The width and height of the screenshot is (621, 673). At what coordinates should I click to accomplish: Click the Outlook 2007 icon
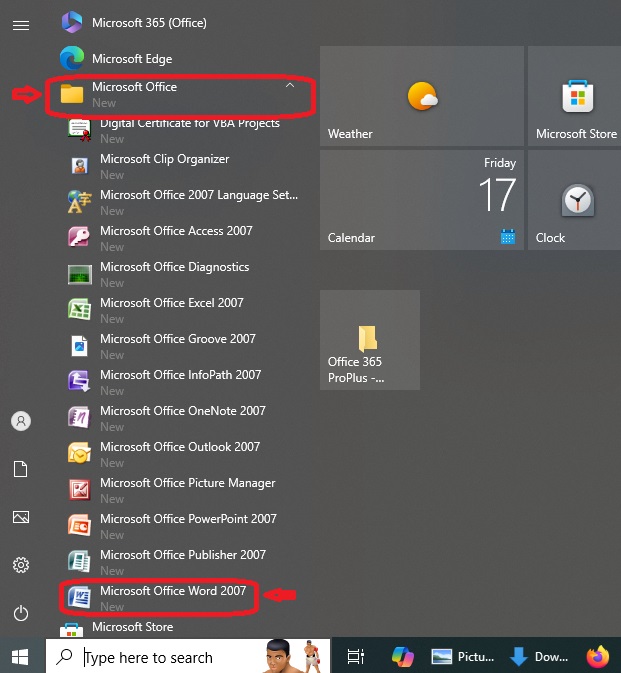point(79,453)
